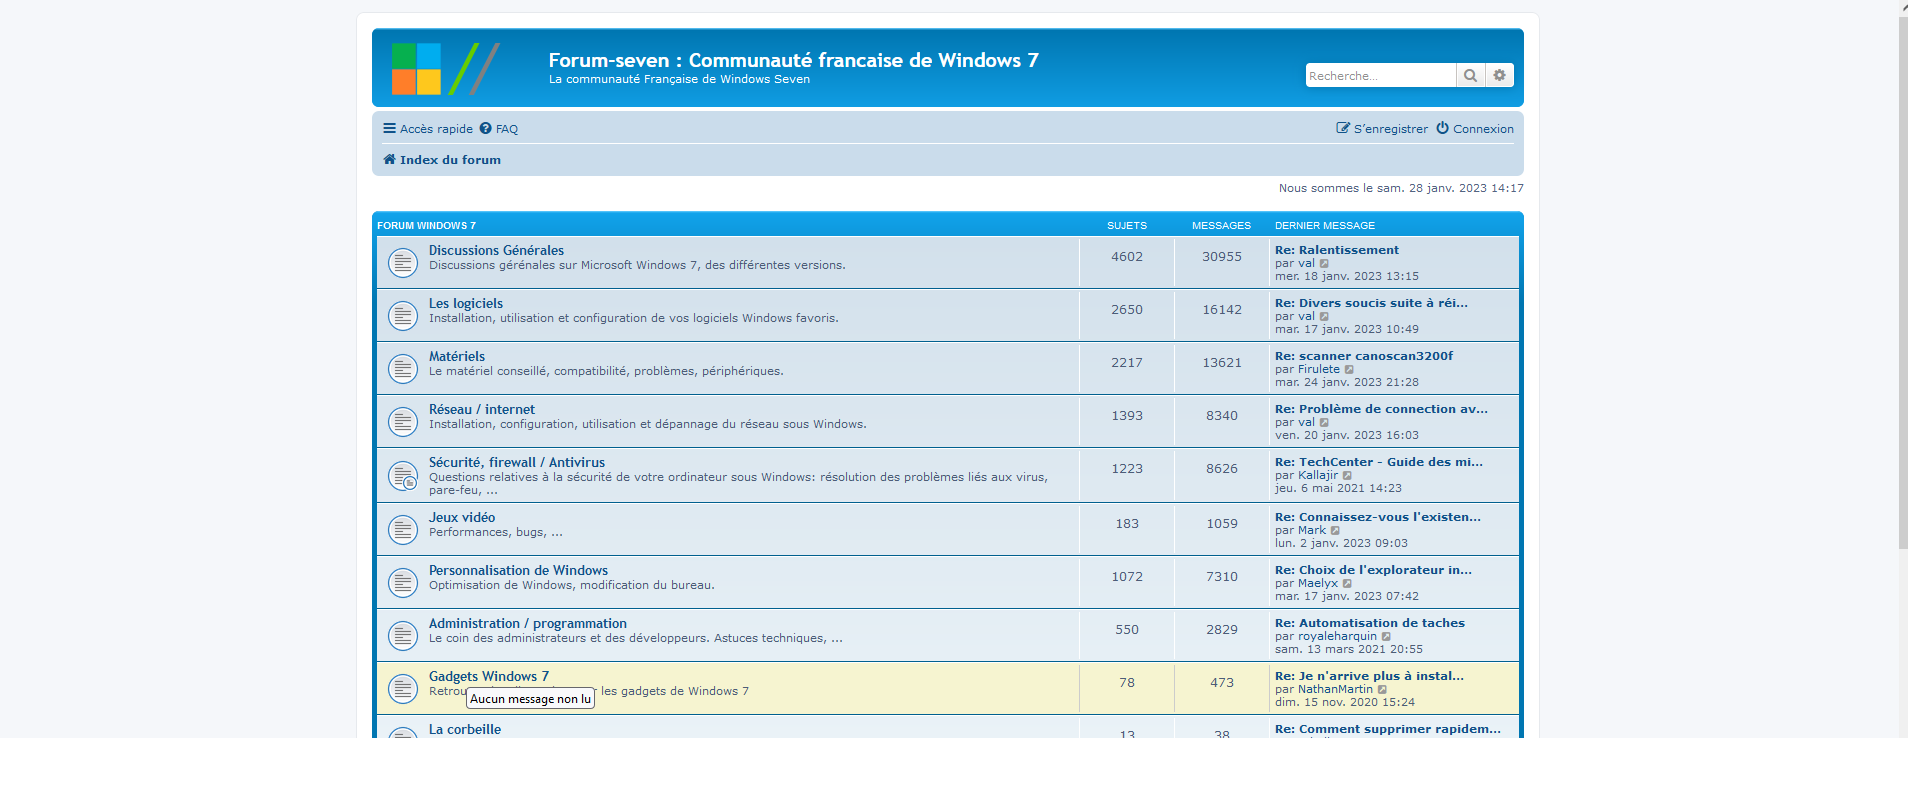Screen dimensions: 1908x804
Task: View latest post icon next to Mark
Action: coord(1335,531)
